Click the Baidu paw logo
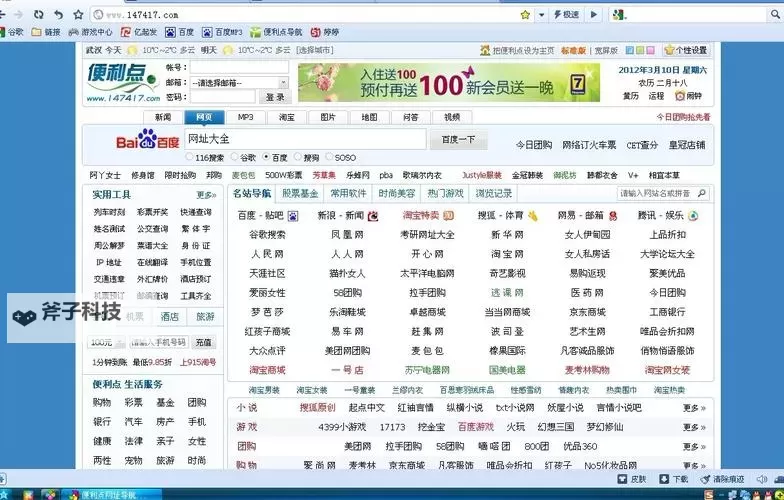The height and width of the screenshot is (500, 784). pyautogui.click(x=148, y=138)
